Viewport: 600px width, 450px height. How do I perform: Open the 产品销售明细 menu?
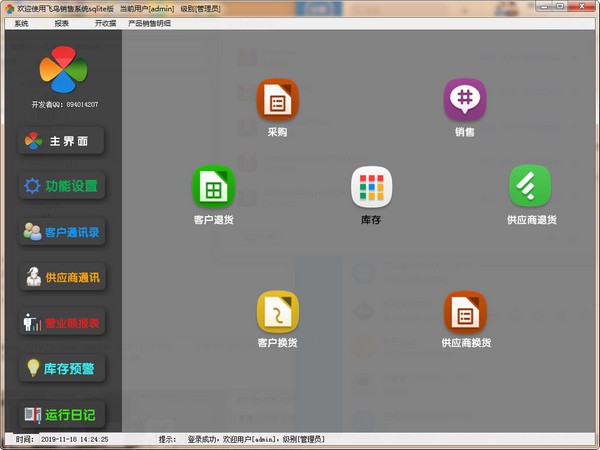pyautogui.click(x=149, y=23)
